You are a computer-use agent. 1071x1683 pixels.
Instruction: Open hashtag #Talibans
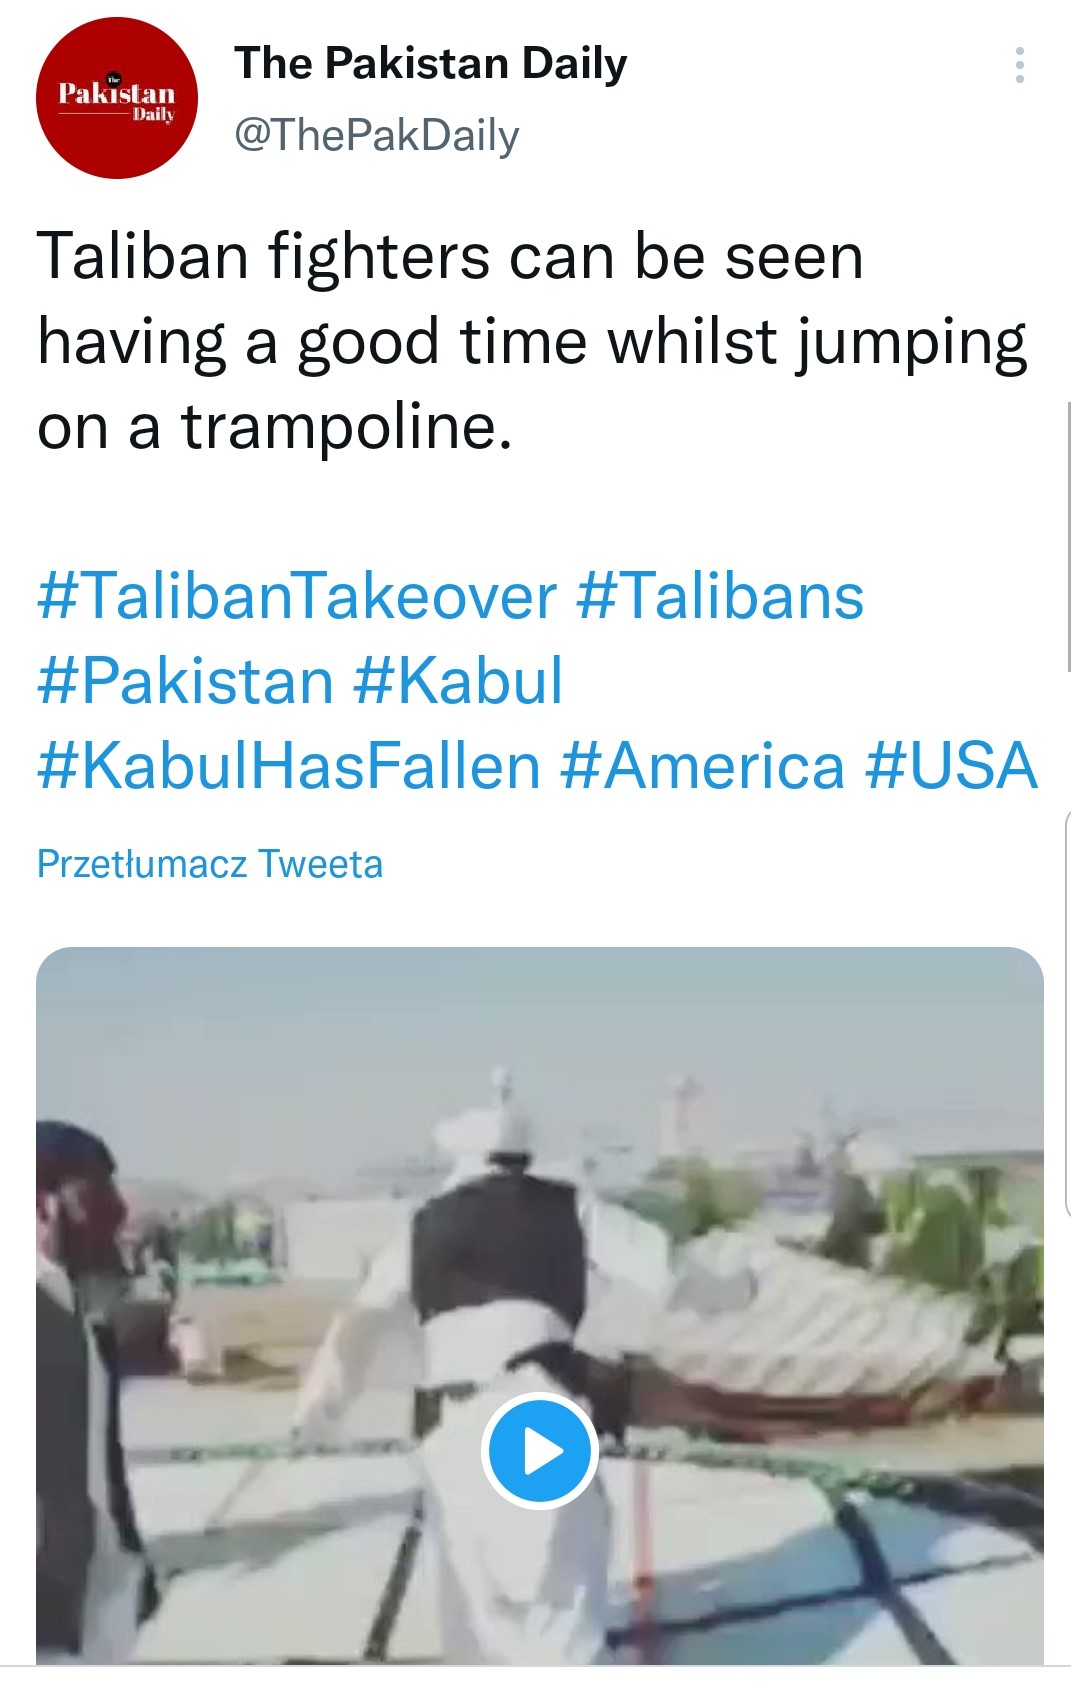pos(720,596)
